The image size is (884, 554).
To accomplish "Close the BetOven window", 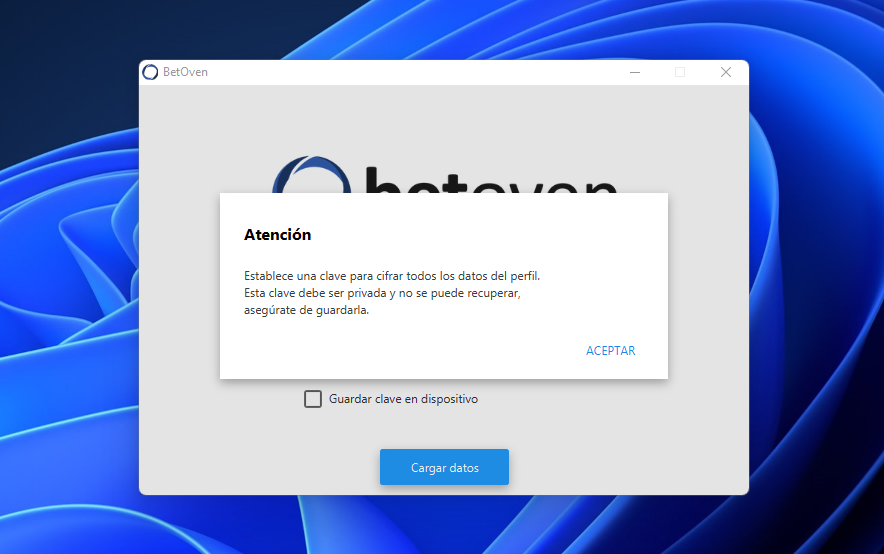I will [726, 72].
